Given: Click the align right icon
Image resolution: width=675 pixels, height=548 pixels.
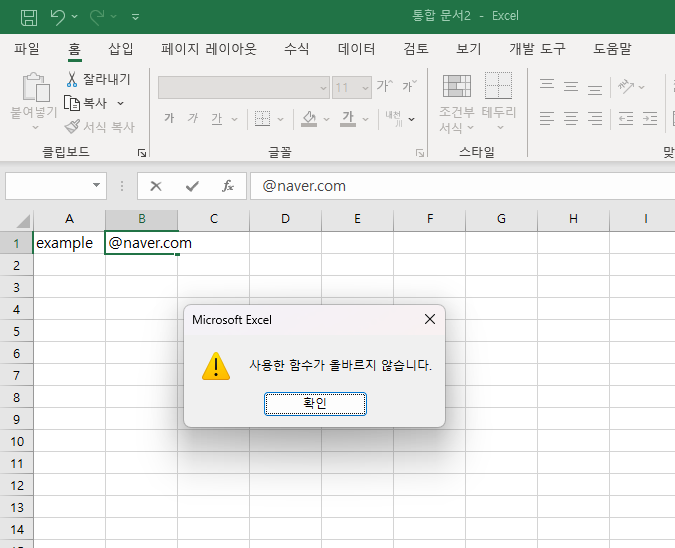Looking at the screenshot, I should 595,118.
